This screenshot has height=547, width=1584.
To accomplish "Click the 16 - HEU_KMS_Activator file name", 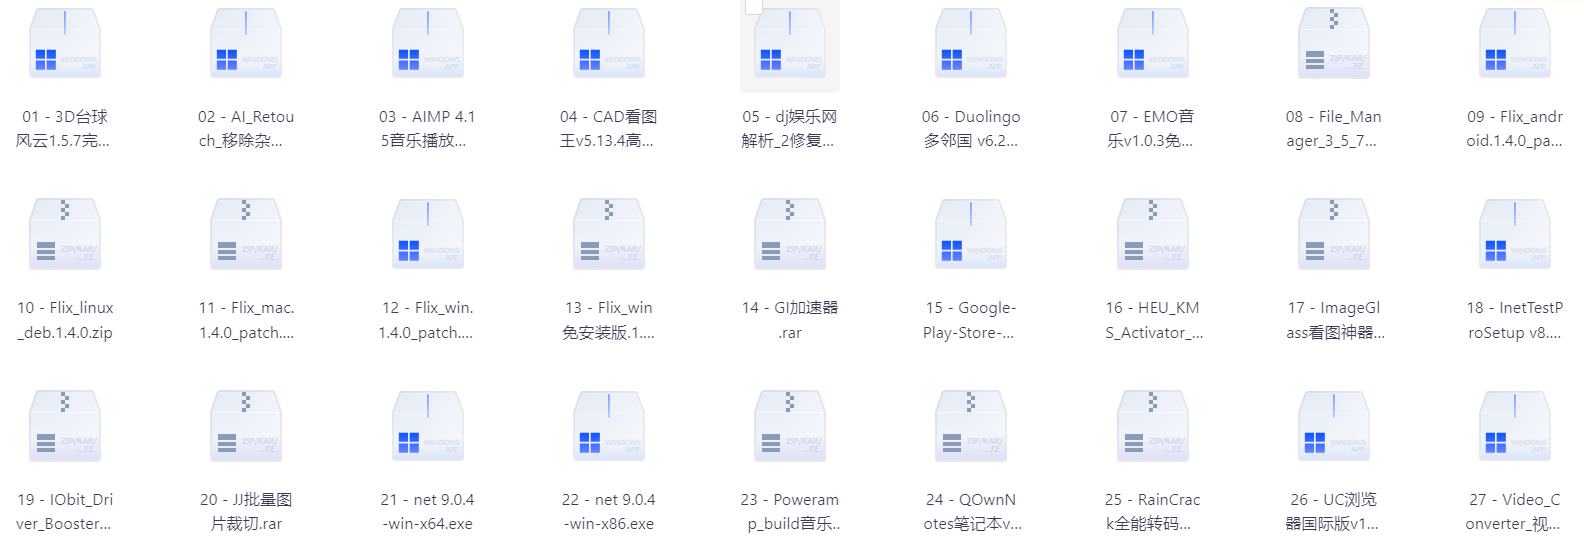I will coord(1152,320).
